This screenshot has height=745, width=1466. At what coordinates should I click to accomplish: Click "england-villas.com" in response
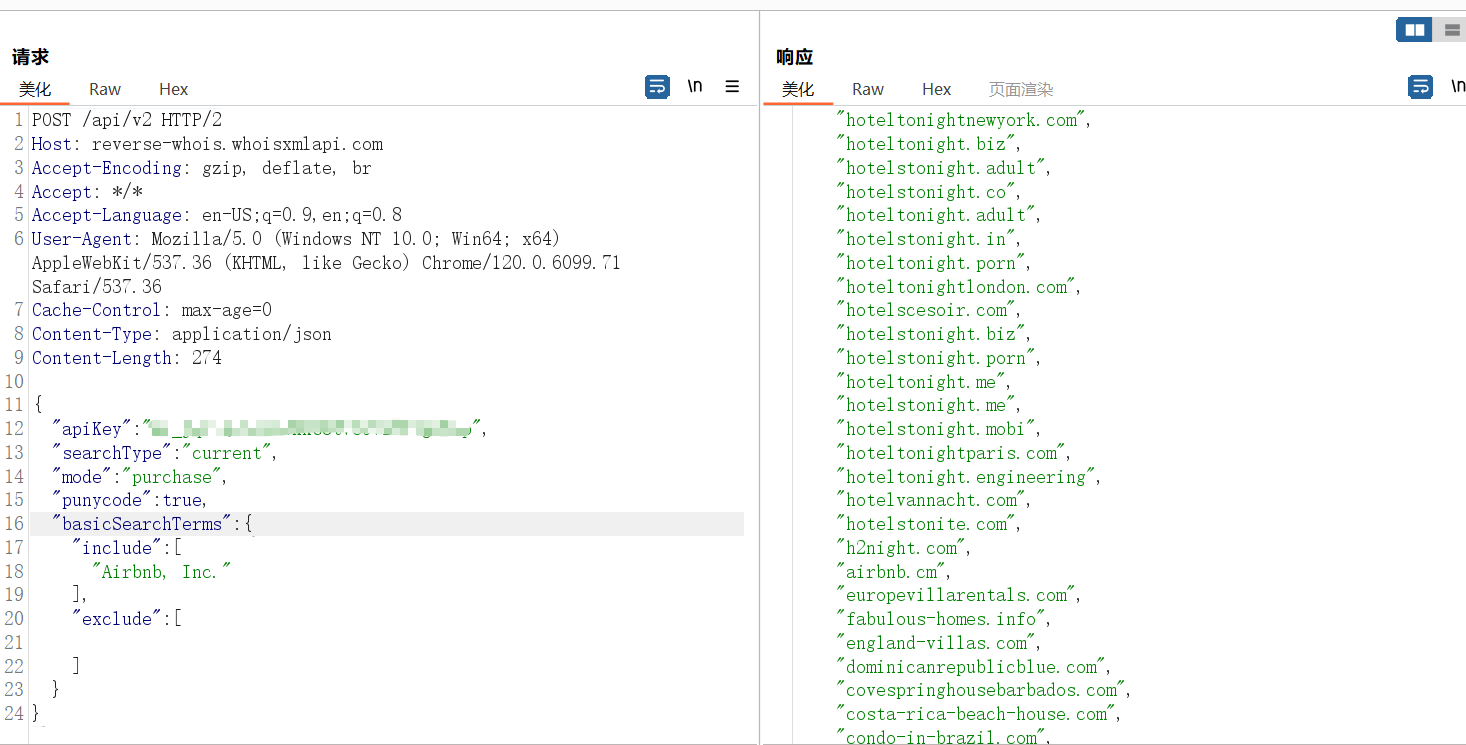click(x=937, y=643)
